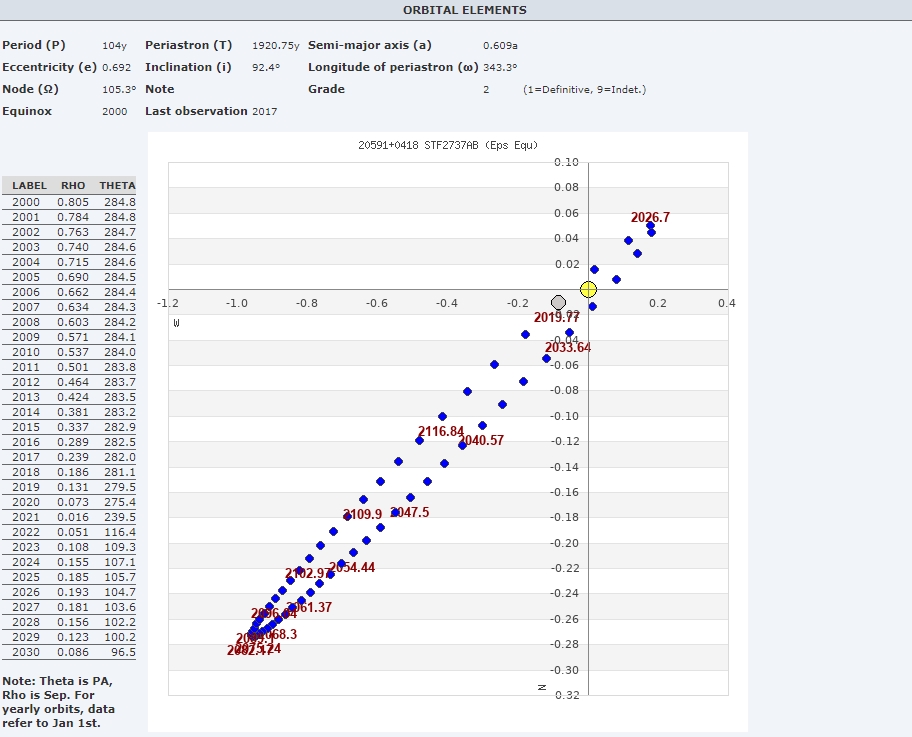Pick the blue dot labeled 2047.5
This screenshot has width=912, height=737.
click(x=395, y=512)
